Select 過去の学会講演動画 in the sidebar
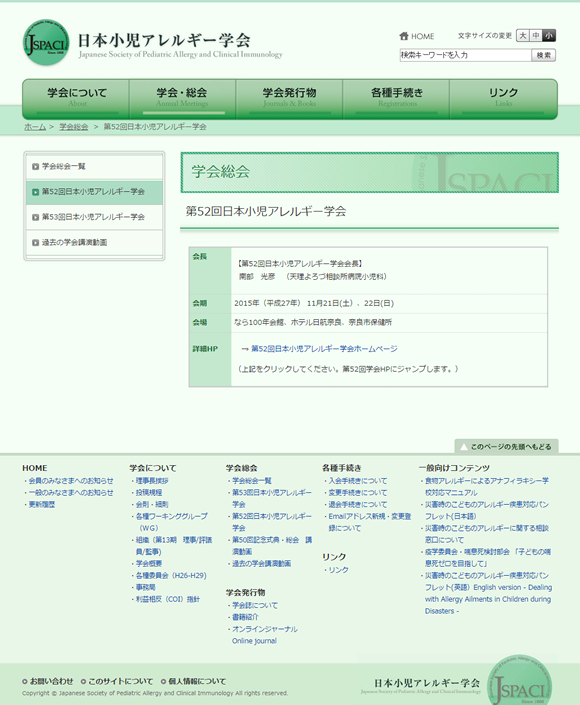Screen dimensions: 580x705 click(x=94, y=243)
